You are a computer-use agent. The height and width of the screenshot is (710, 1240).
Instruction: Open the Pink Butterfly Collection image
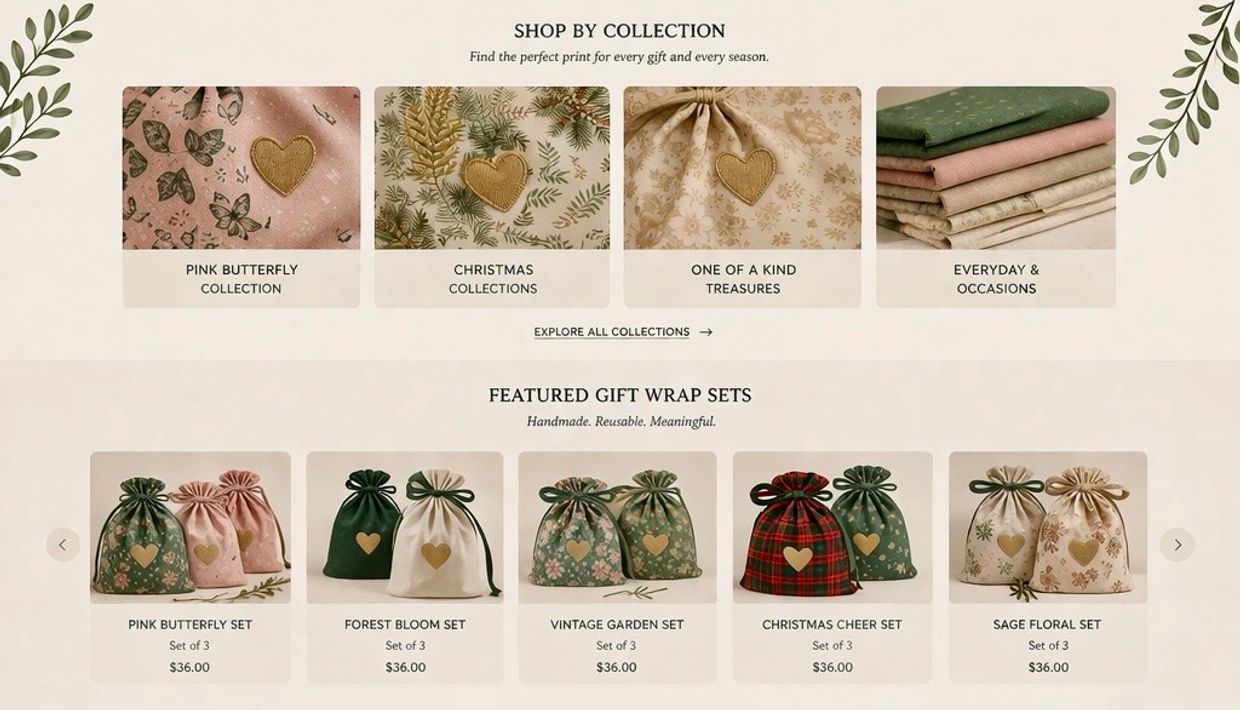click(x=241, y=167)
